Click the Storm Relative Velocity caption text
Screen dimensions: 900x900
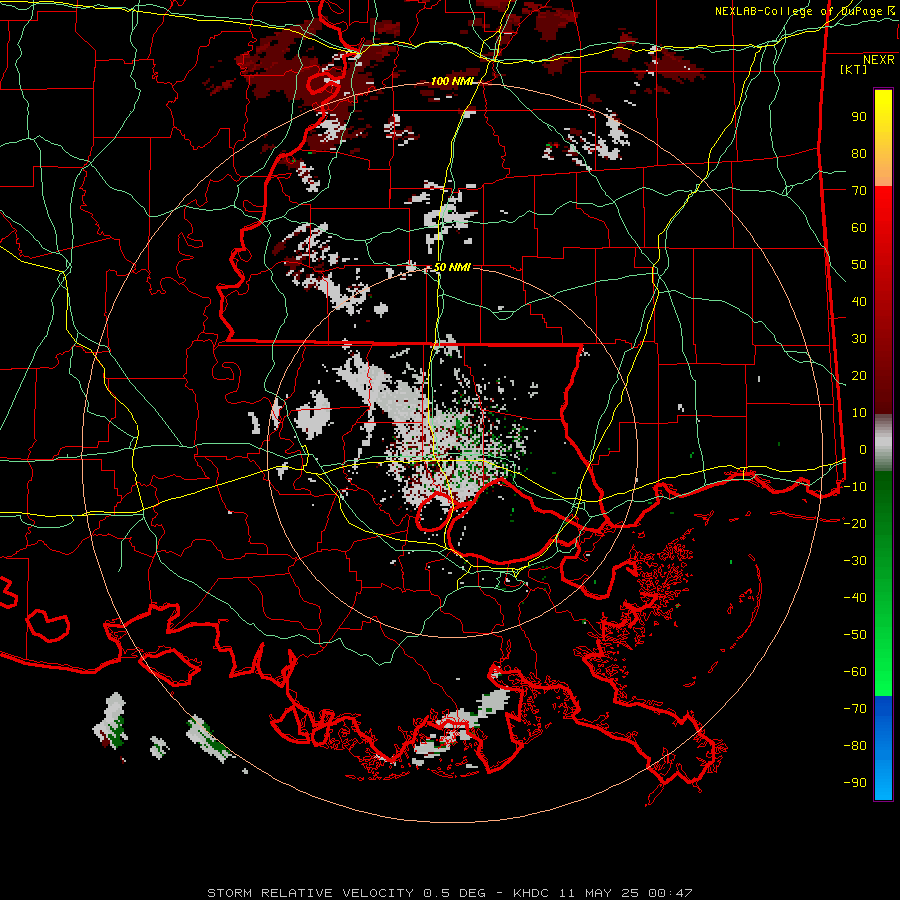pyautogui.click(x=449, y=893)
